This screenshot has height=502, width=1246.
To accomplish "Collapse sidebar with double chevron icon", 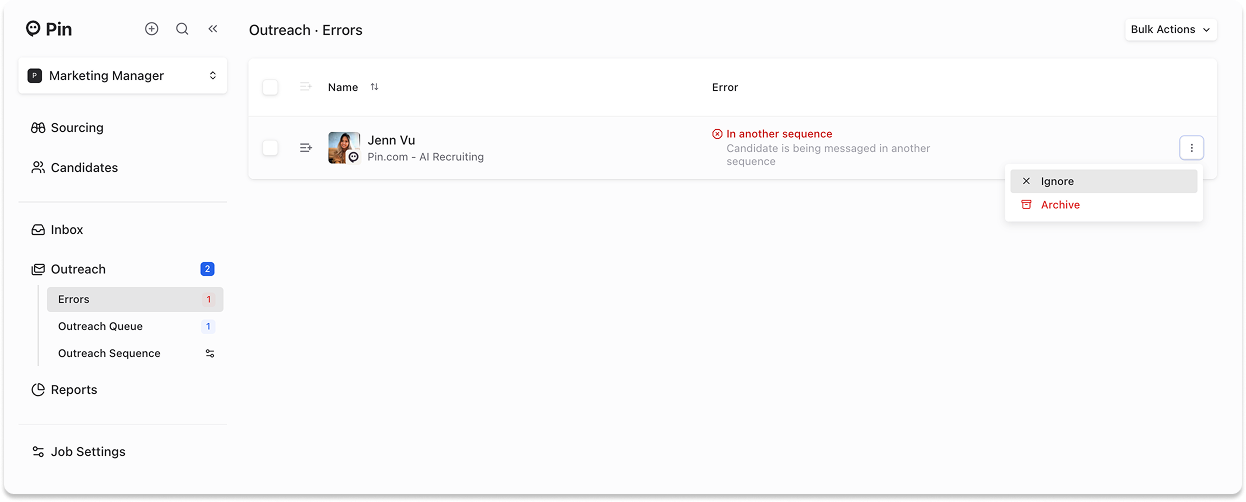I will point(213,29).
